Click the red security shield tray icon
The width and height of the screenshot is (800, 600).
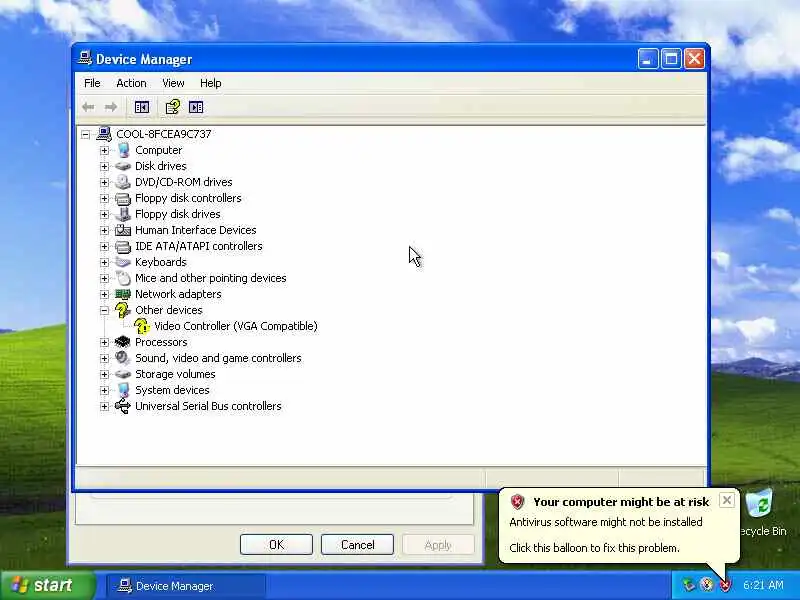725,585
